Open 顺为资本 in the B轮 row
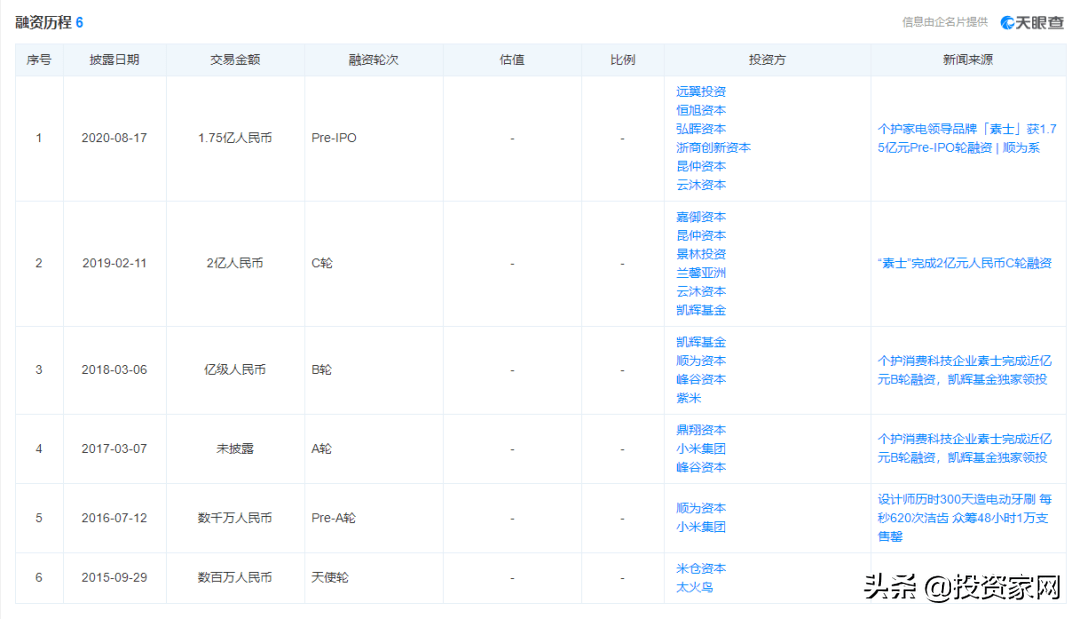This screenshot has height=619, width=1080. pyautogui.click(x=700, y=361)
